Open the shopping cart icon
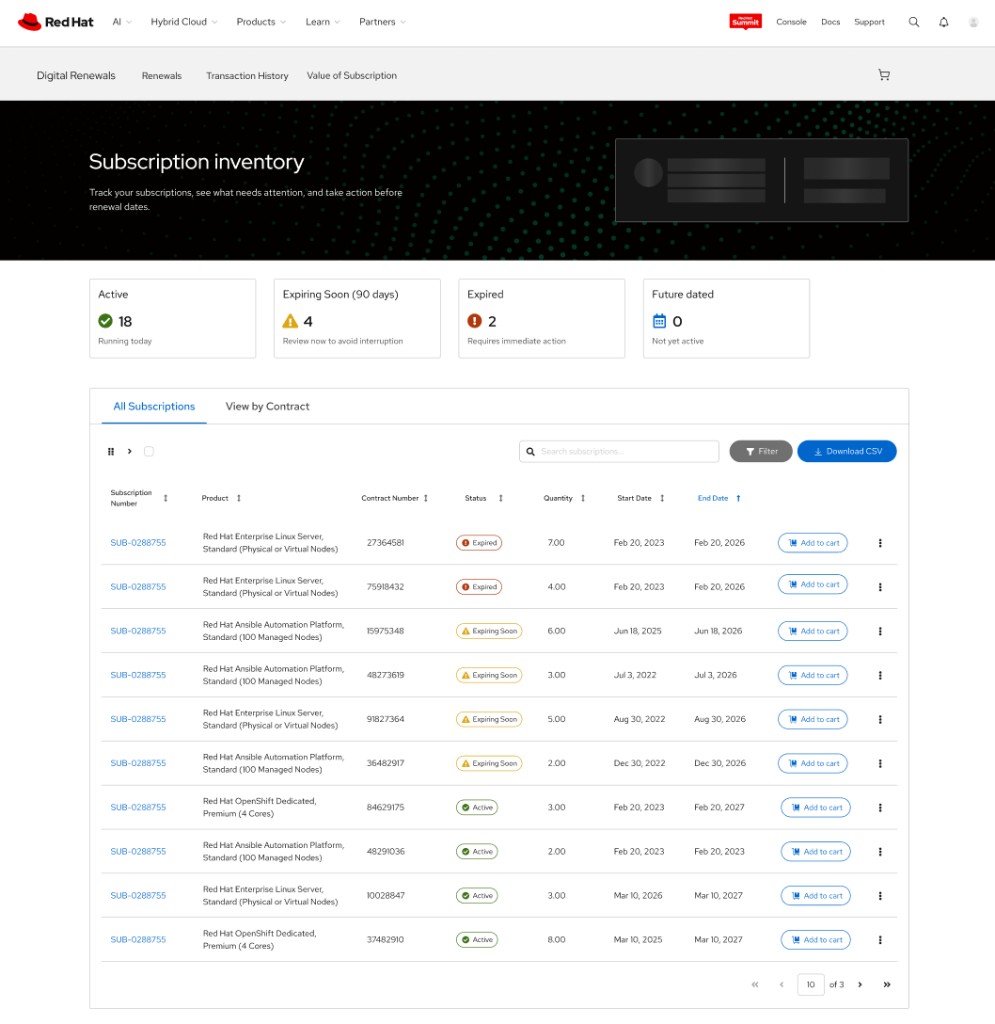 click(x=884, y=75)
